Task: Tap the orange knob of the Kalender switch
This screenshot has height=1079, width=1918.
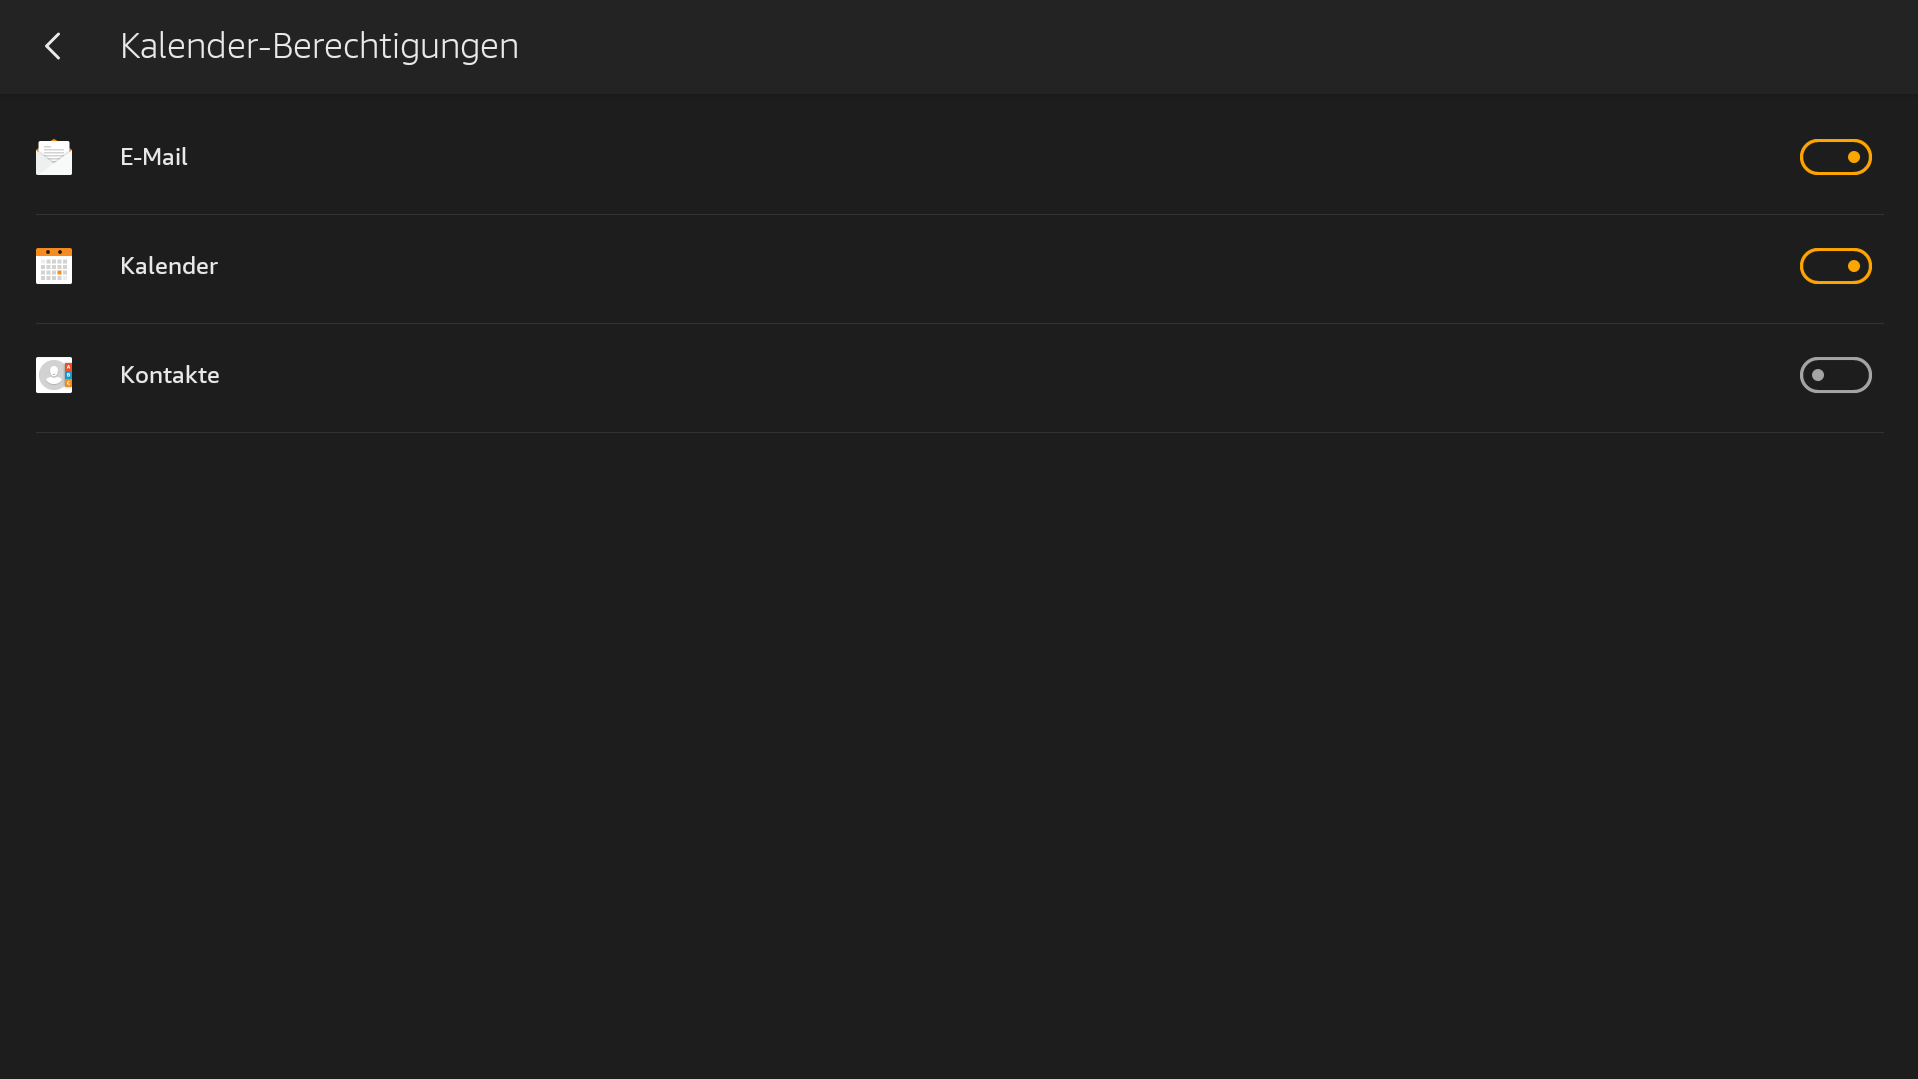Action: tap(1853, 266)
